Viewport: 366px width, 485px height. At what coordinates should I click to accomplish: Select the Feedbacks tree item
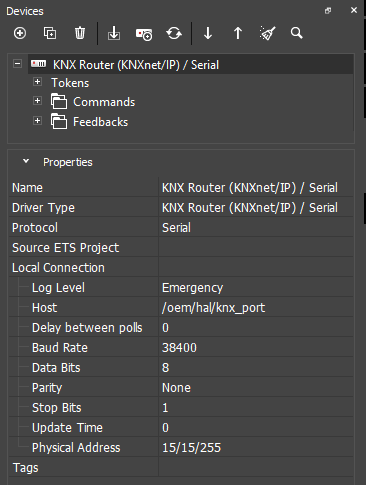[100, 122]
